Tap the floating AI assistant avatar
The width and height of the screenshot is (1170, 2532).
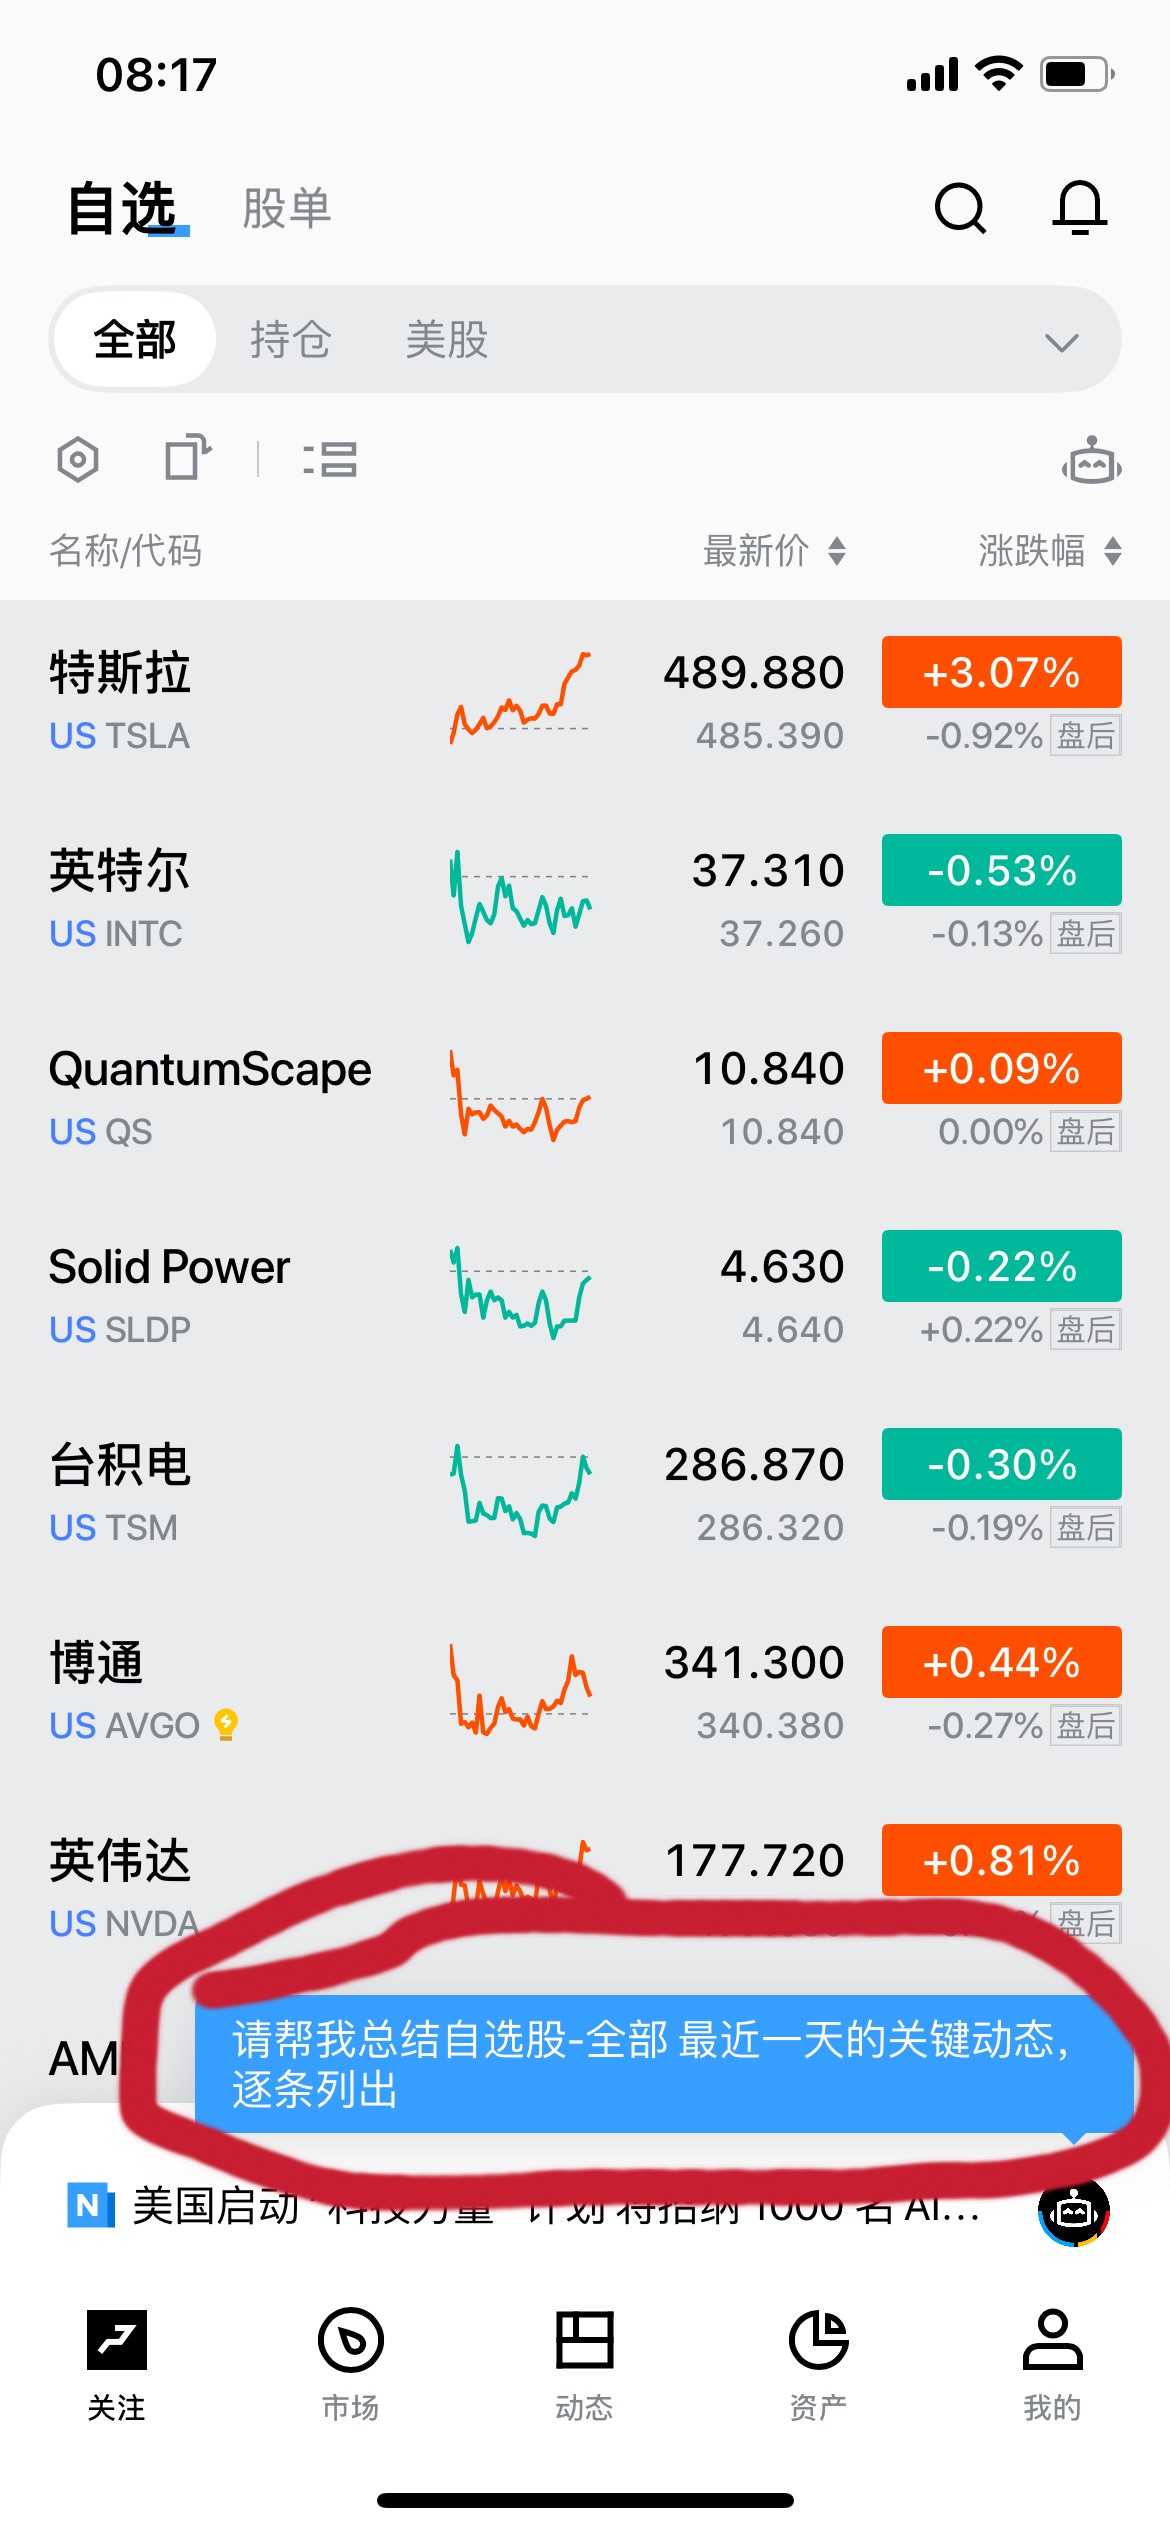tap(1074, 2210)
